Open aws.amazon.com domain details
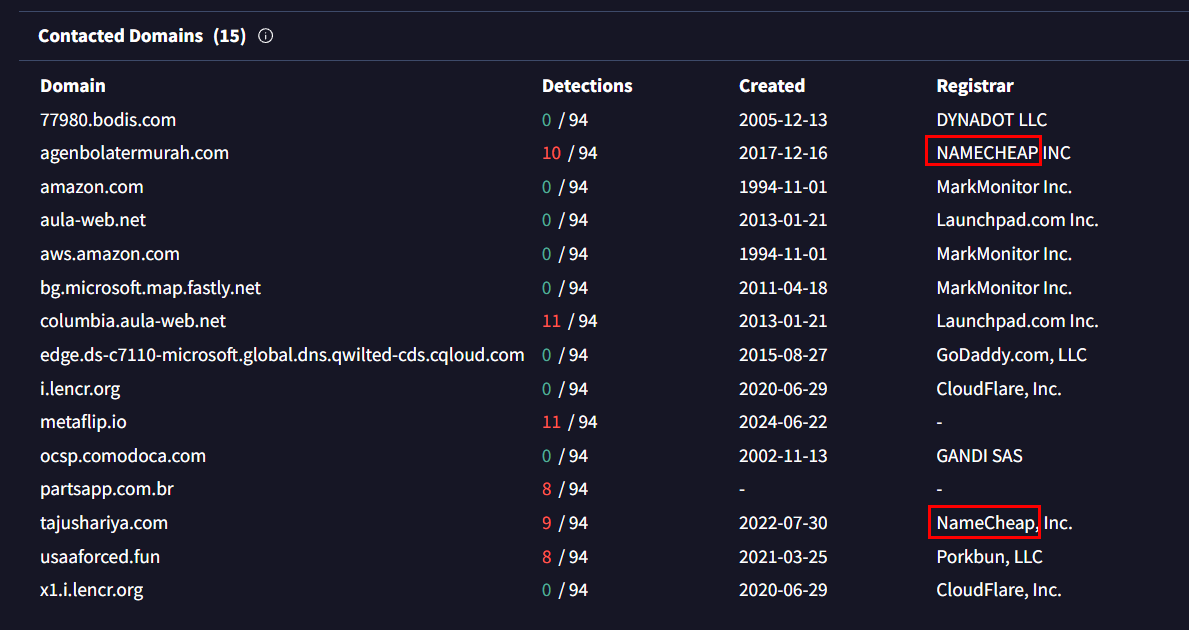Image resolution: width=1189 pixels, height=630 pixels. (110, 254)
